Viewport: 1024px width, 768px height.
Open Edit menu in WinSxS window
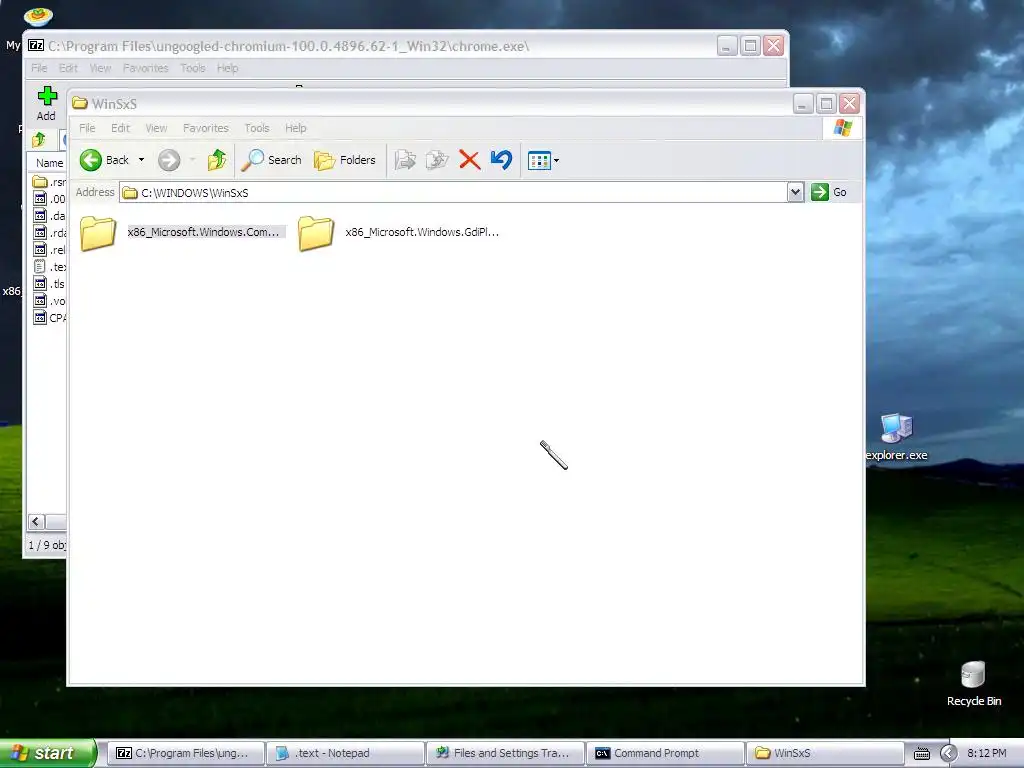[120, 128]
